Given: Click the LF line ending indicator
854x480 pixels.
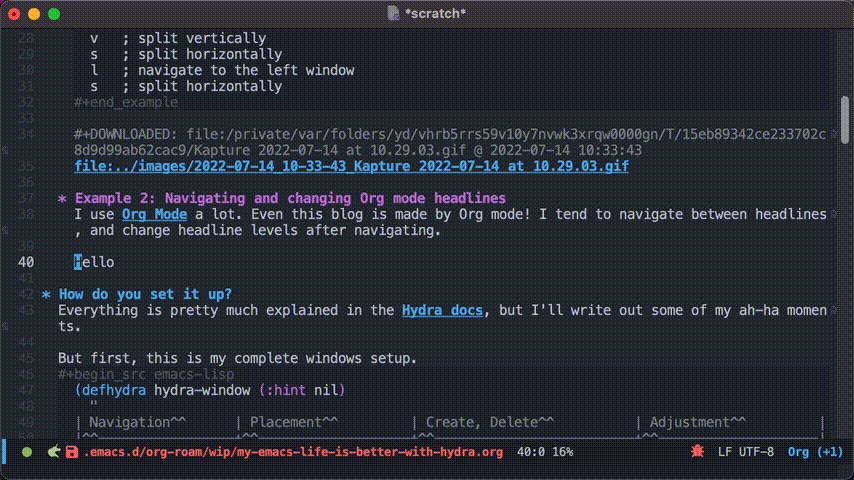Looking at the screenshot, I should (724, 452).
